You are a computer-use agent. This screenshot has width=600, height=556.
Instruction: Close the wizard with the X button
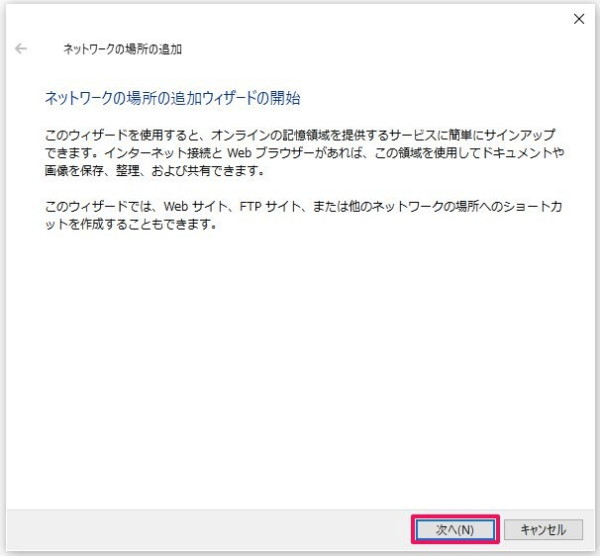(579, 19)
